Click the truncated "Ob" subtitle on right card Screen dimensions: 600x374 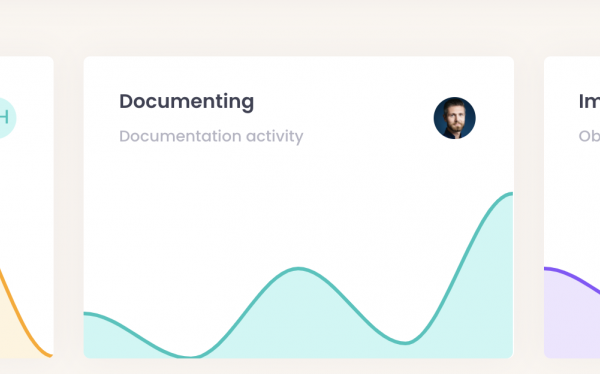[x=589, y=136]
